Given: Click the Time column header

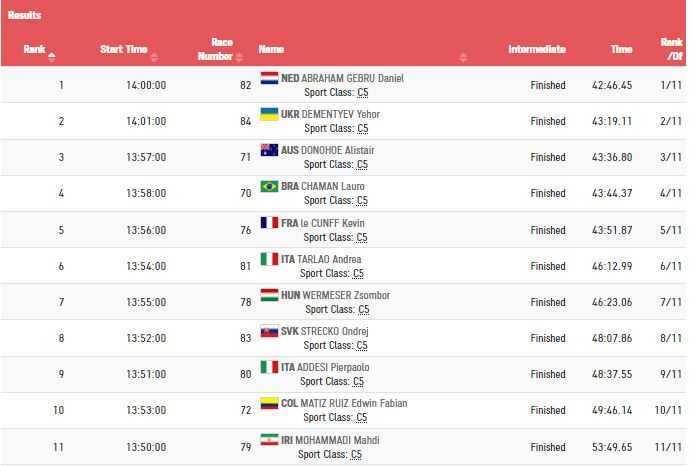Looking at the screenshot, I should click(x=621, y=49).
